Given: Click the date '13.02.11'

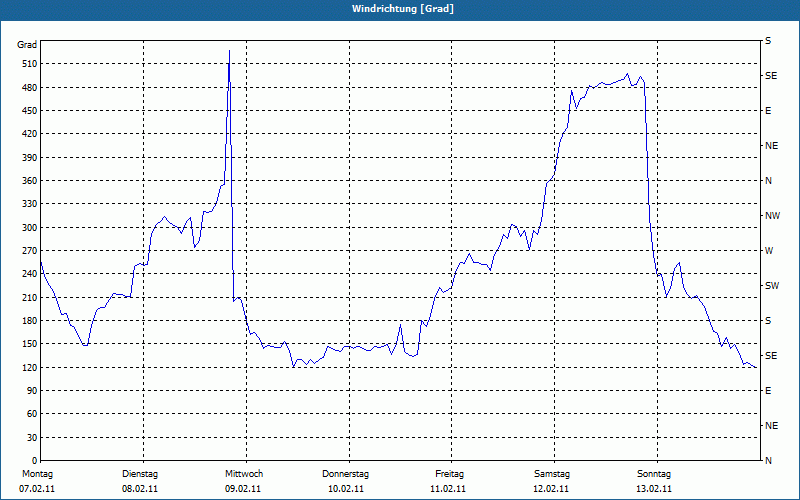Looking at the screenshot, I should pos(654,489).
